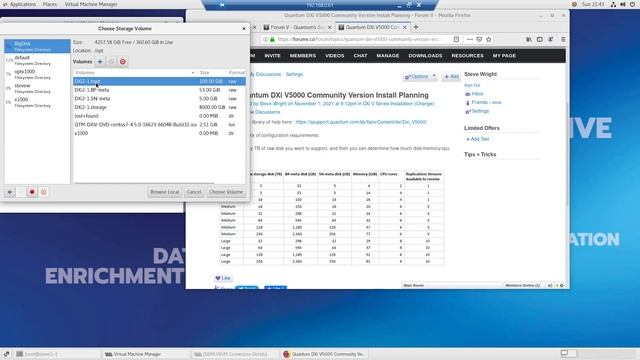
Task: Select the DXI2-1.storage volume
Action: (x=159, y=107)
